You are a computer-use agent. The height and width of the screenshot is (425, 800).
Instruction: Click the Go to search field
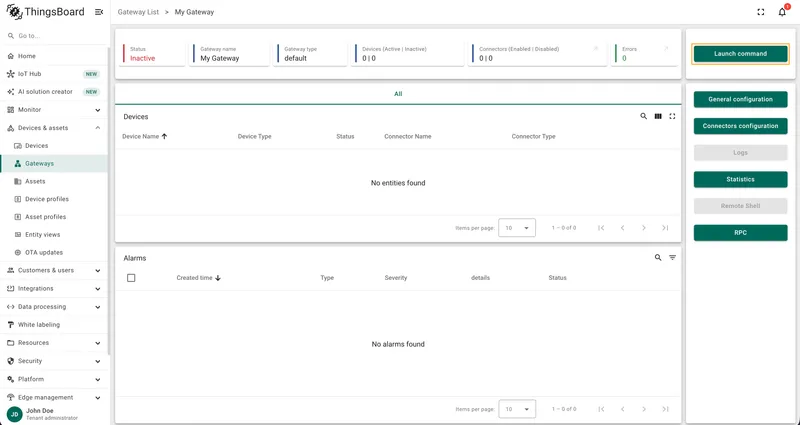(x=54, y=36)
